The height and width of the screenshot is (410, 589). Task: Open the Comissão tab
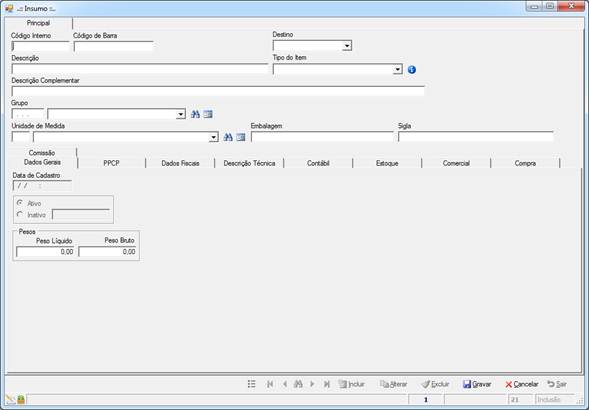[42, 153]
